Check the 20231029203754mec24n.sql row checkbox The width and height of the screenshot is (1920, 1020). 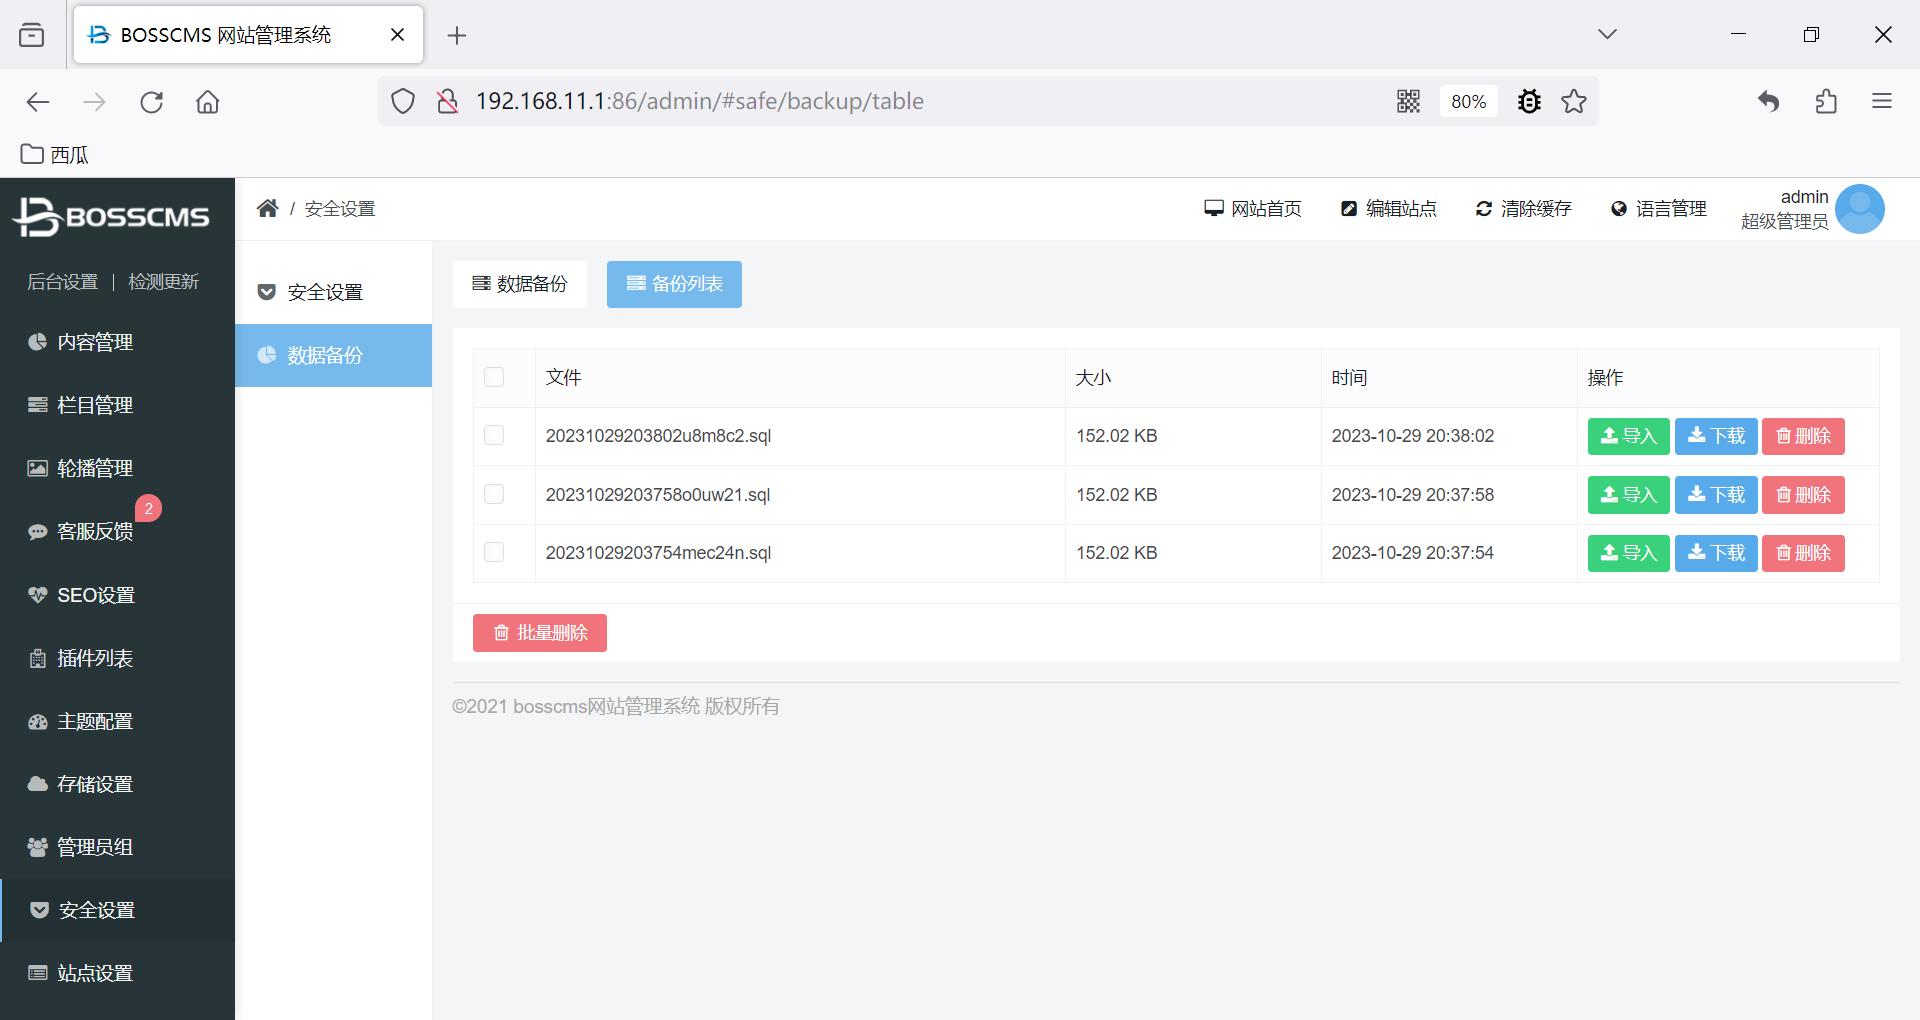click(494, 552)
